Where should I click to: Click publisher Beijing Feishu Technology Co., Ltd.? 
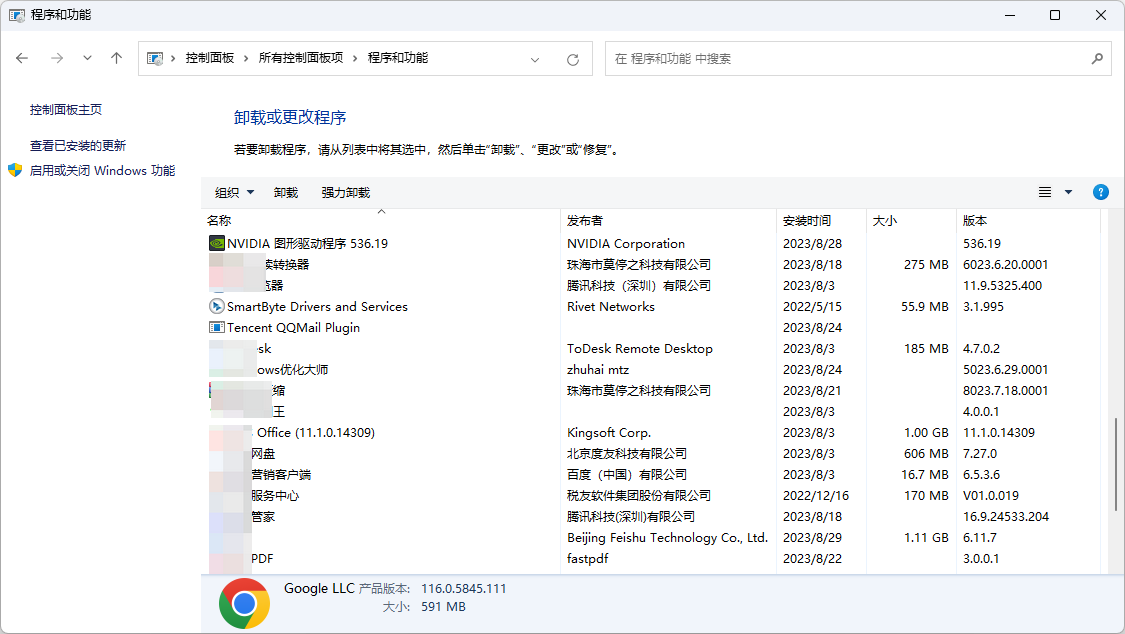point(667,538)
